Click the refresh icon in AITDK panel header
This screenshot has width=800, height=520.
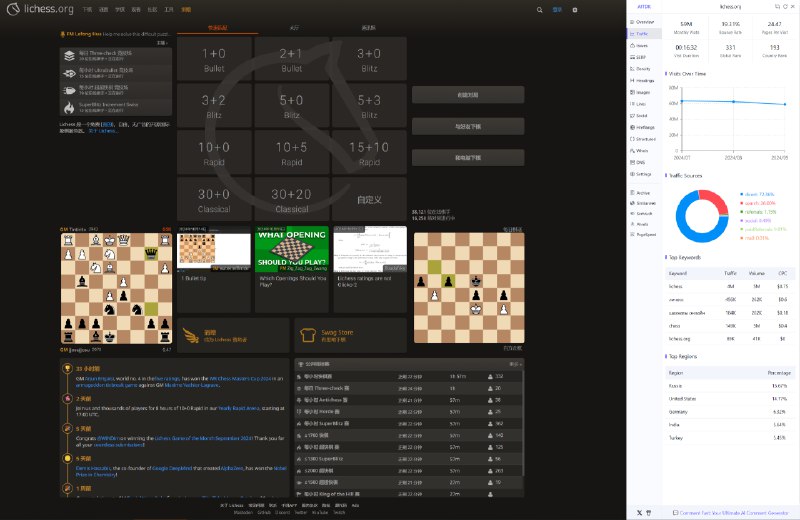click(x=785, y=7)
